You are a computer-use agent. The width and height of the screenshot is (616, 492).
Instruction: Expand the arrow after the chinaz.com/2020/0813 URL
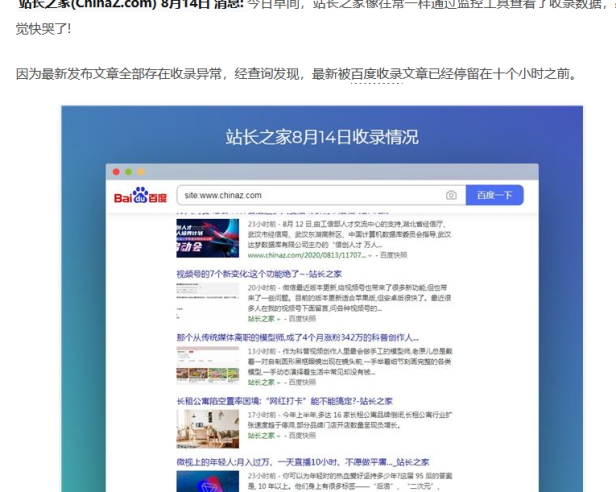click(x=370, y=256)
